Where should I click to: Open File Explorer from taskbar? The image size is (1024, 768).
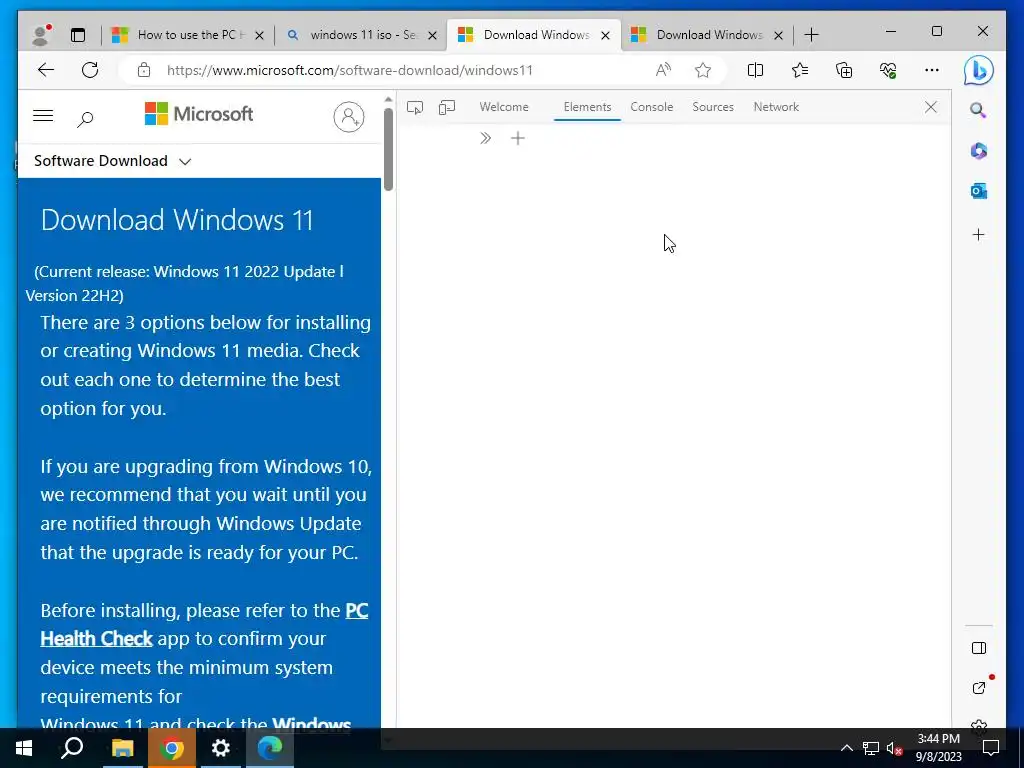[122, 748]
